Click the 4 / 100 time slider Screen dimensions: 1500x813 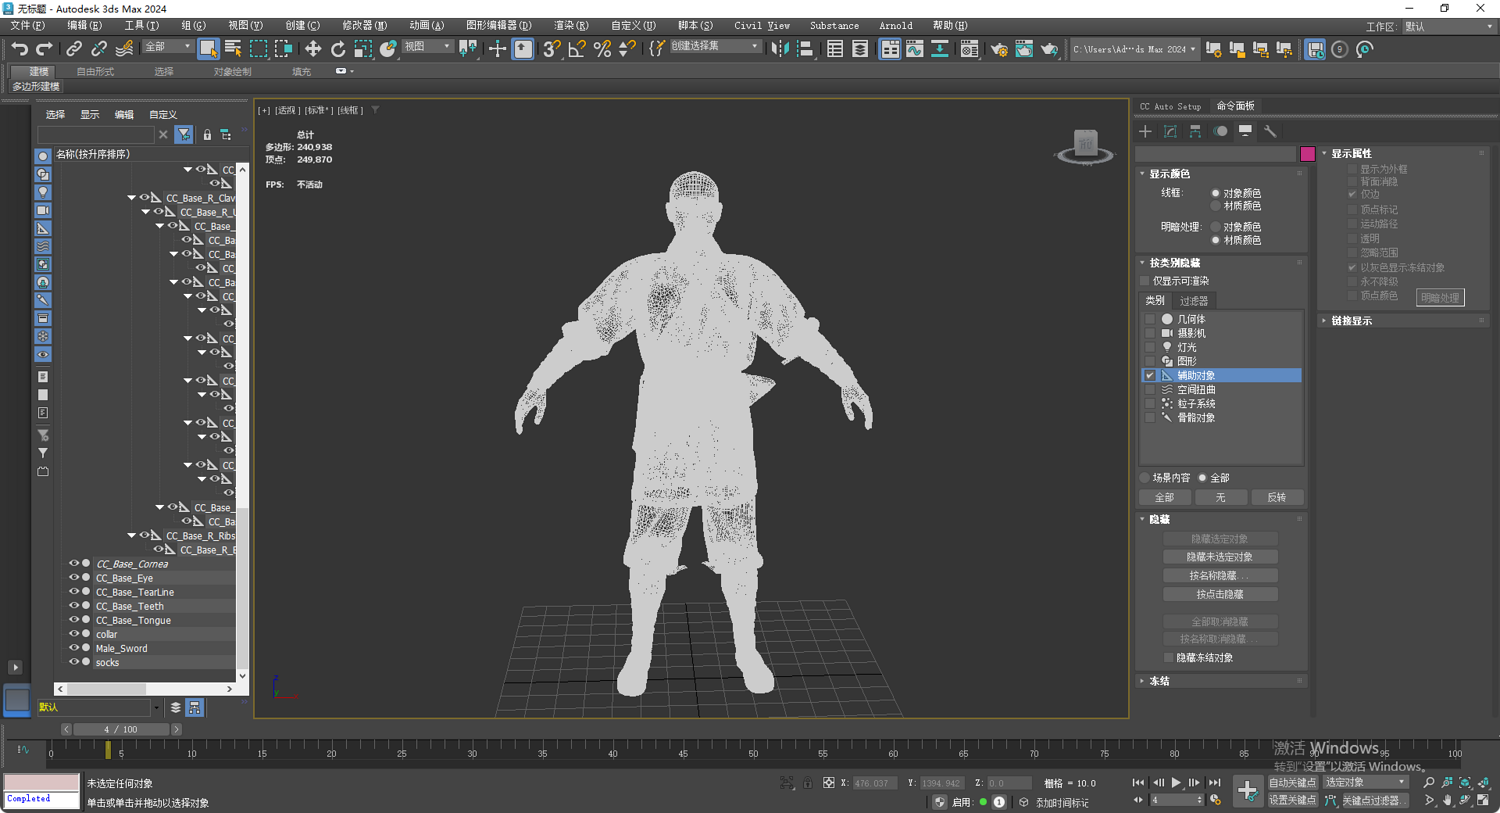click(x=121, y=730)
